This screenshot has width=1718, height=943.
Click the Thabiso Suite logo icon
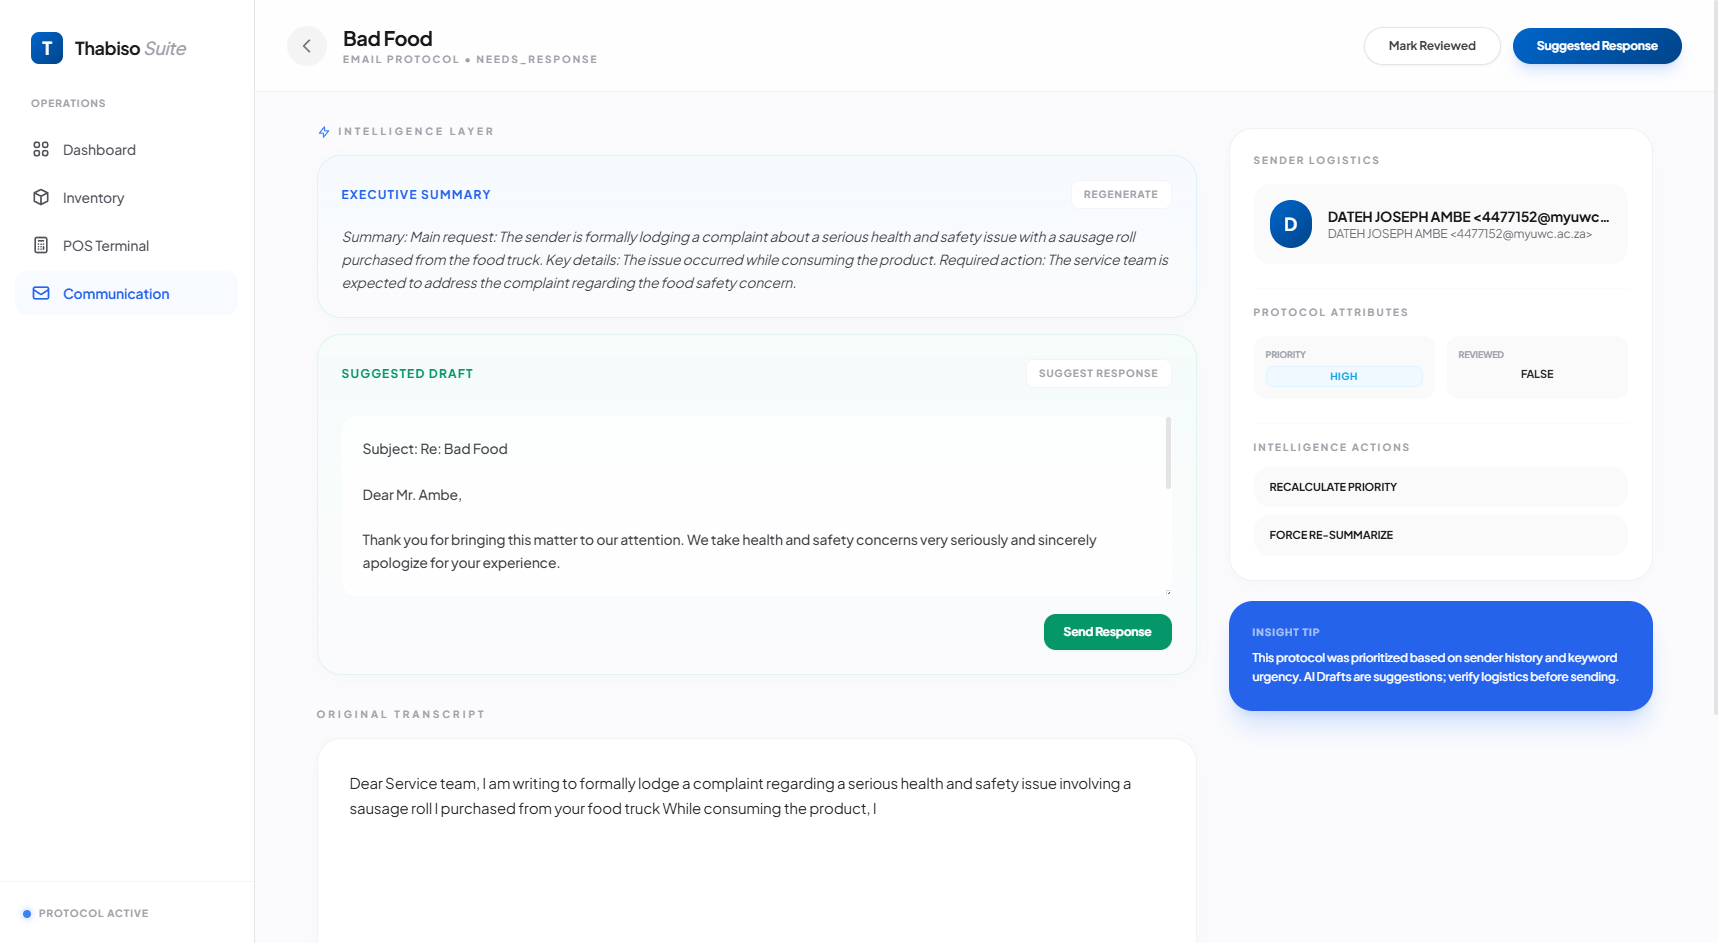pyautogui.click(x=46, y=47)
